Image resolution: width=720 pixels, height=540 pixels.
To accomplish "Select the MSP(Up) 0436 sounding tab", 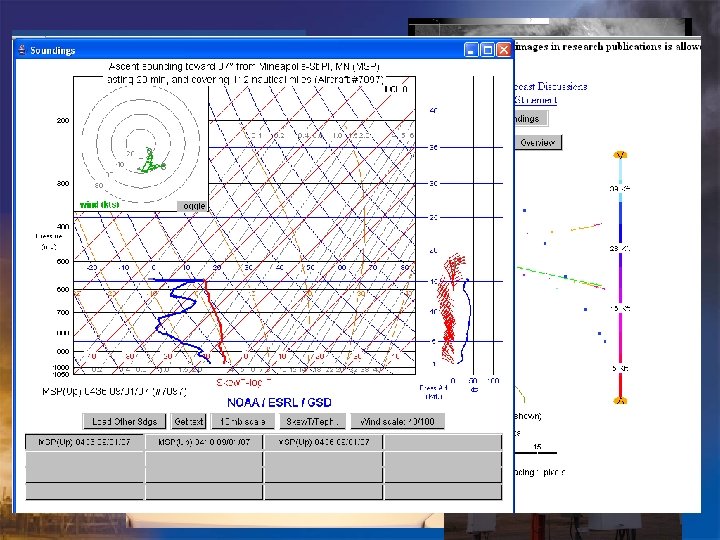I will (x=324, y=442).
